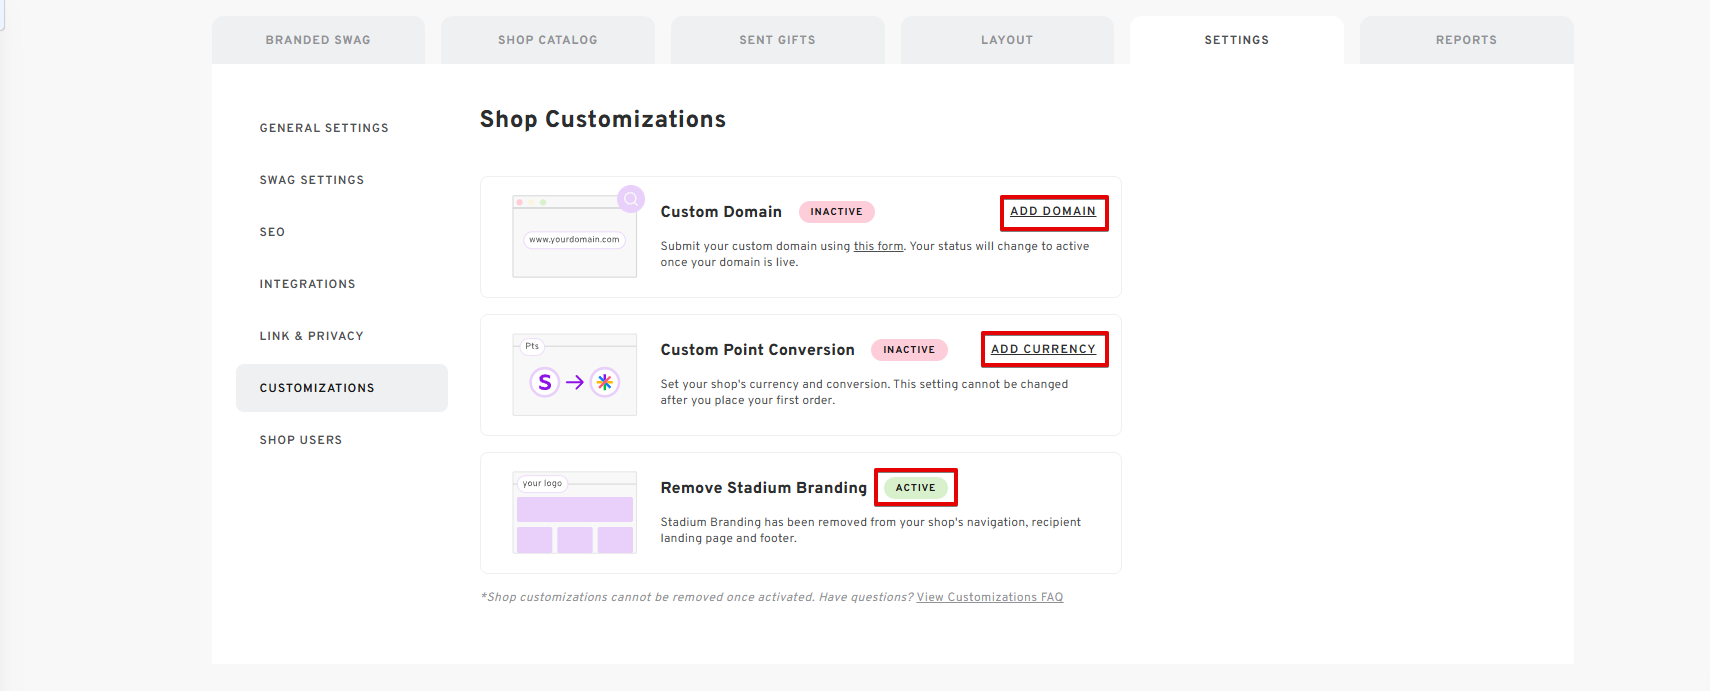Click the colorful asterisk coin icon
The width and height of the screenshot is (1710, 691).
pos(605,382)
